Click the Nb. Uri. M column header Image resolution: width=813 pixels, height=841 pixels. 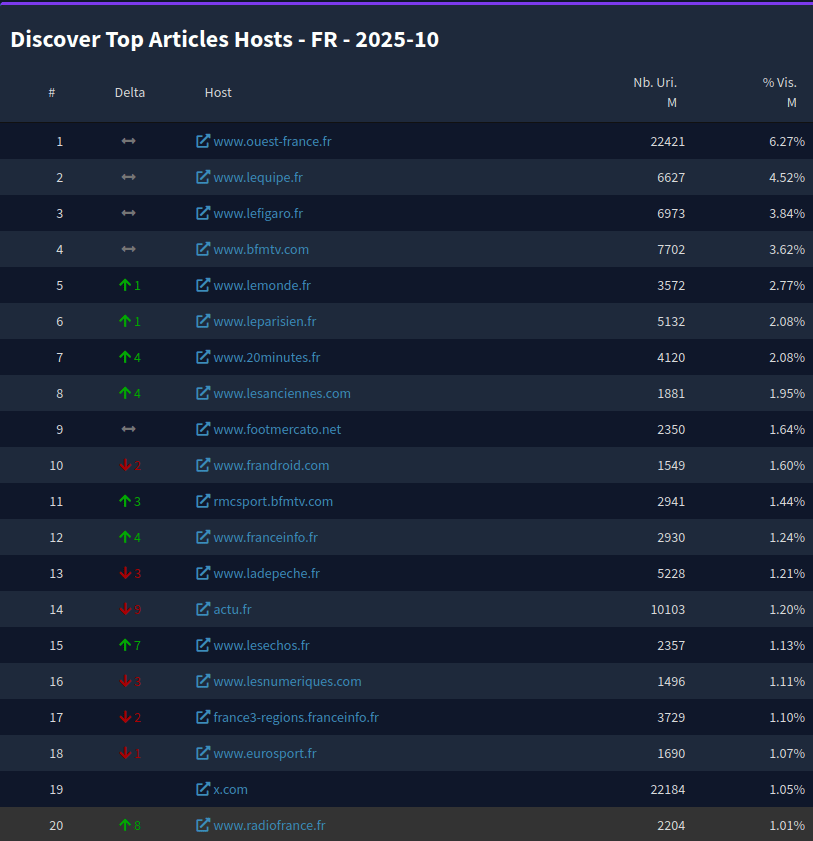coord(655,92)
